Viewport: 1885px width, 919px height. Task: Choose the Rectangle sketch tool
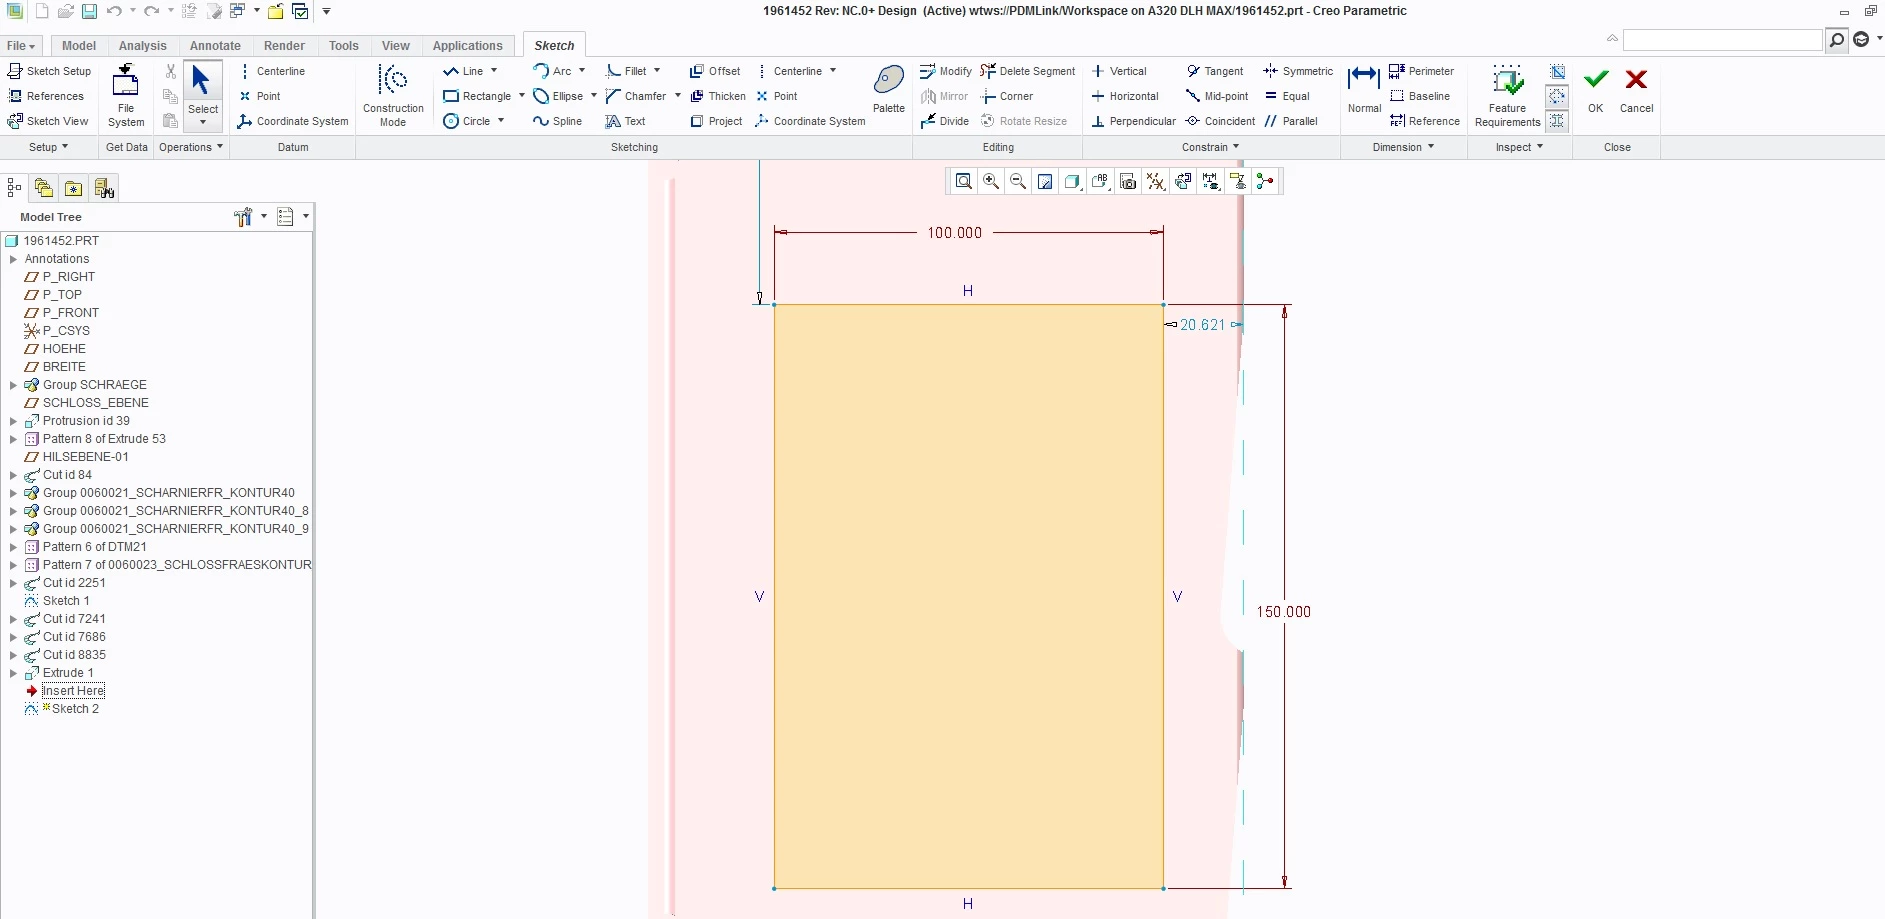click(x=477, y=96)
